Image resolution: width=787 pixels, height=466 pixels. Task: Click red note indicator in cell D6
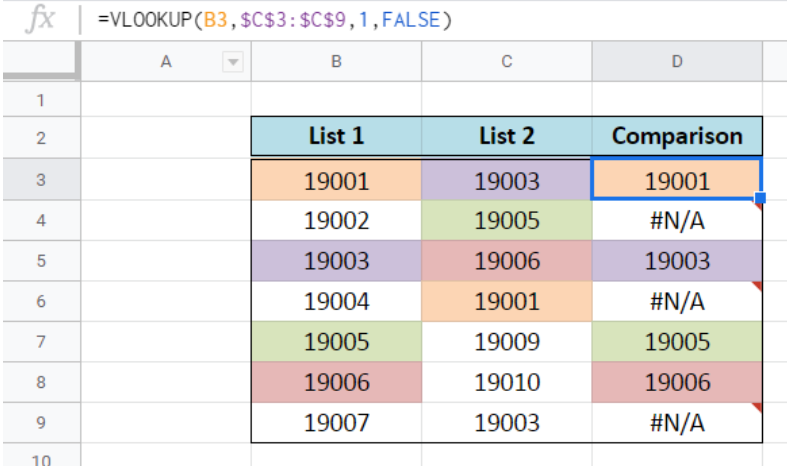pyautogui.click(x=757, y=285)
